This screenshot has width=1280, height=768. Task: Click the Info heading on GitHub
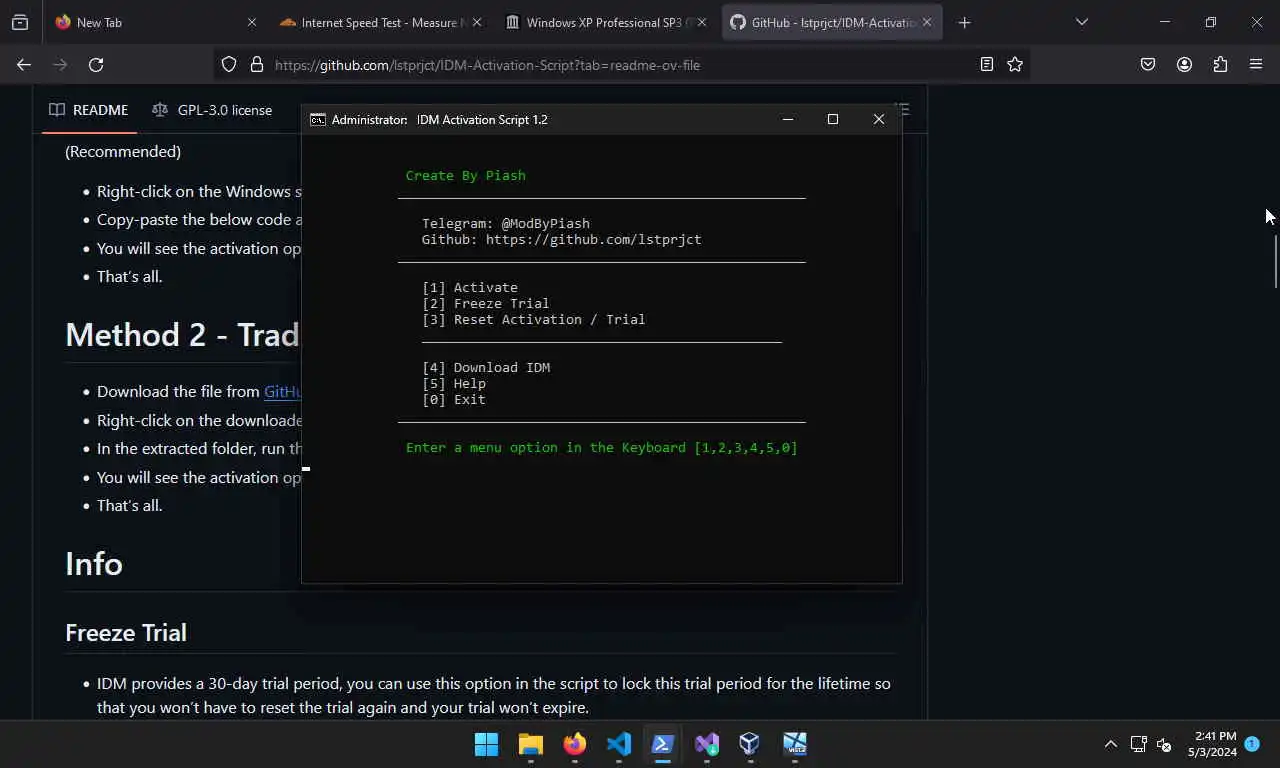point(94,563)
